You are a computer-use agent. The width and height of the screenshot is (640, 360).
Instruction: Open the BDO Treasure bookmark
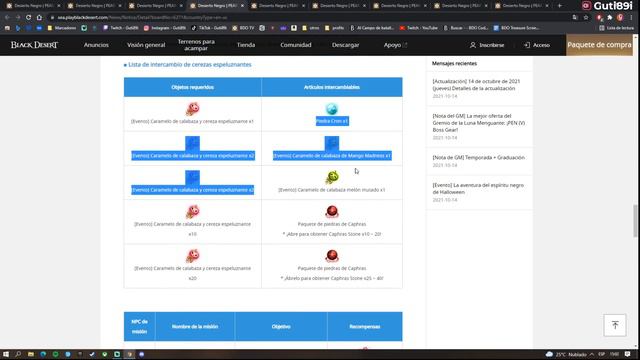[x=516, y=28]
